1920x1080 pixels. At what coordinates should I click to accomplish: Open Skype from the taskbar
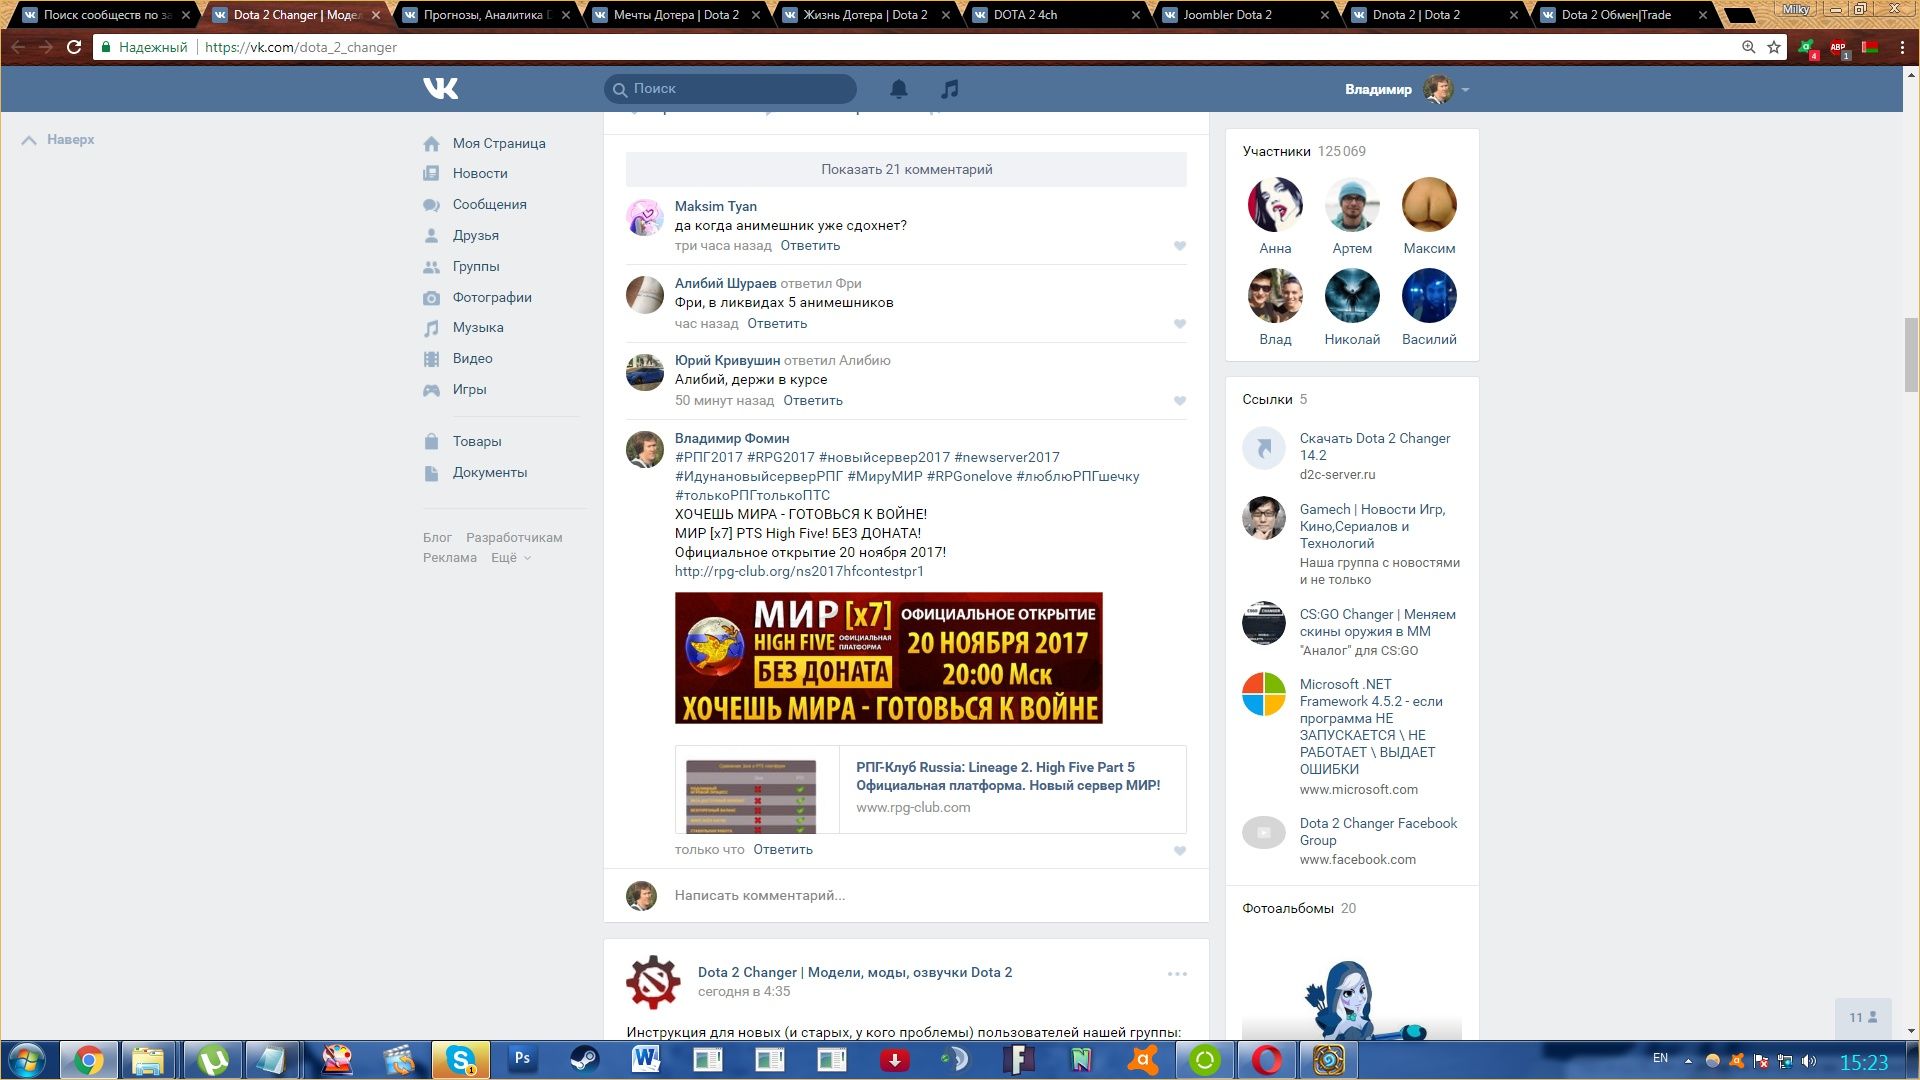[x=461, y=1060]
